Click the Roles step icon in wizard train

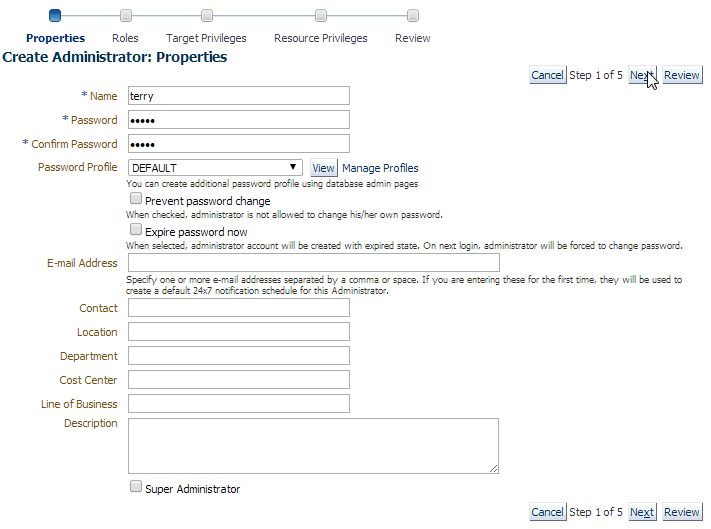point(125,15)
